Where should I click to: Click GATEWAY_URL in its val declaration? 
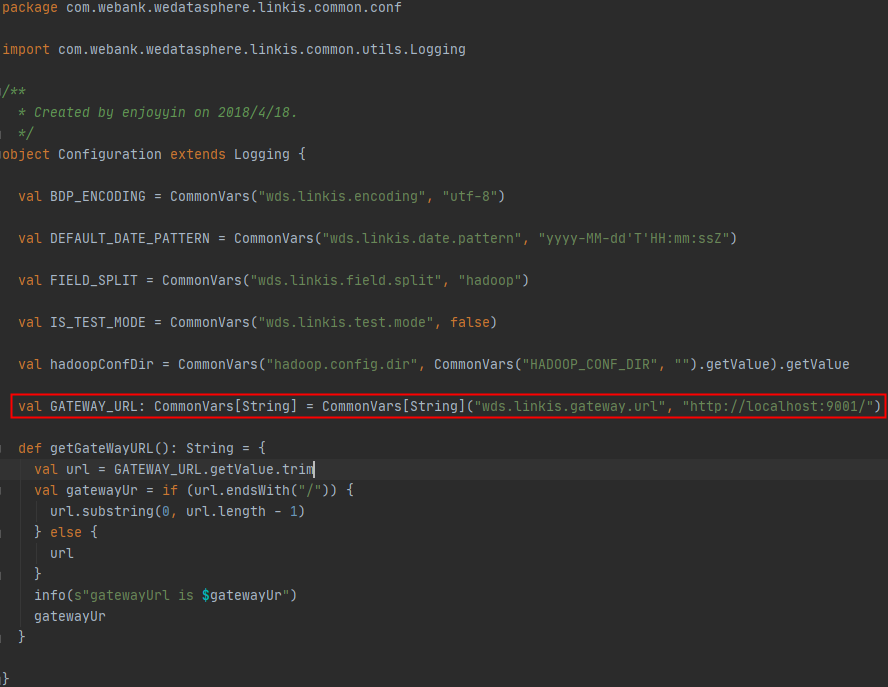(93, 406)
